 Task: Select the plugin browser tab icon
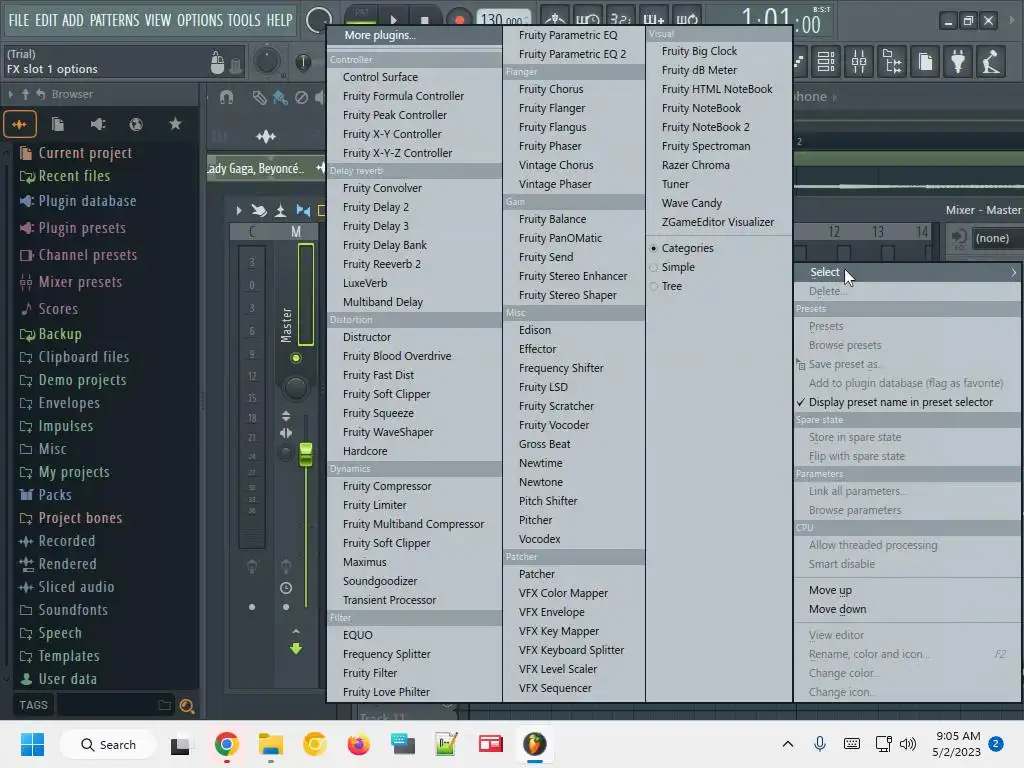pos(97,124)
